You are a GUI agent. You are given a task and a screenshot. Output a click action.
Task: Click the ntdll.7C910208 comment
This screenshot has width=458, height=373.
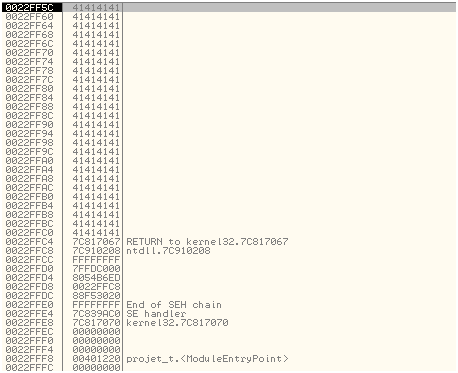[168, 251]
